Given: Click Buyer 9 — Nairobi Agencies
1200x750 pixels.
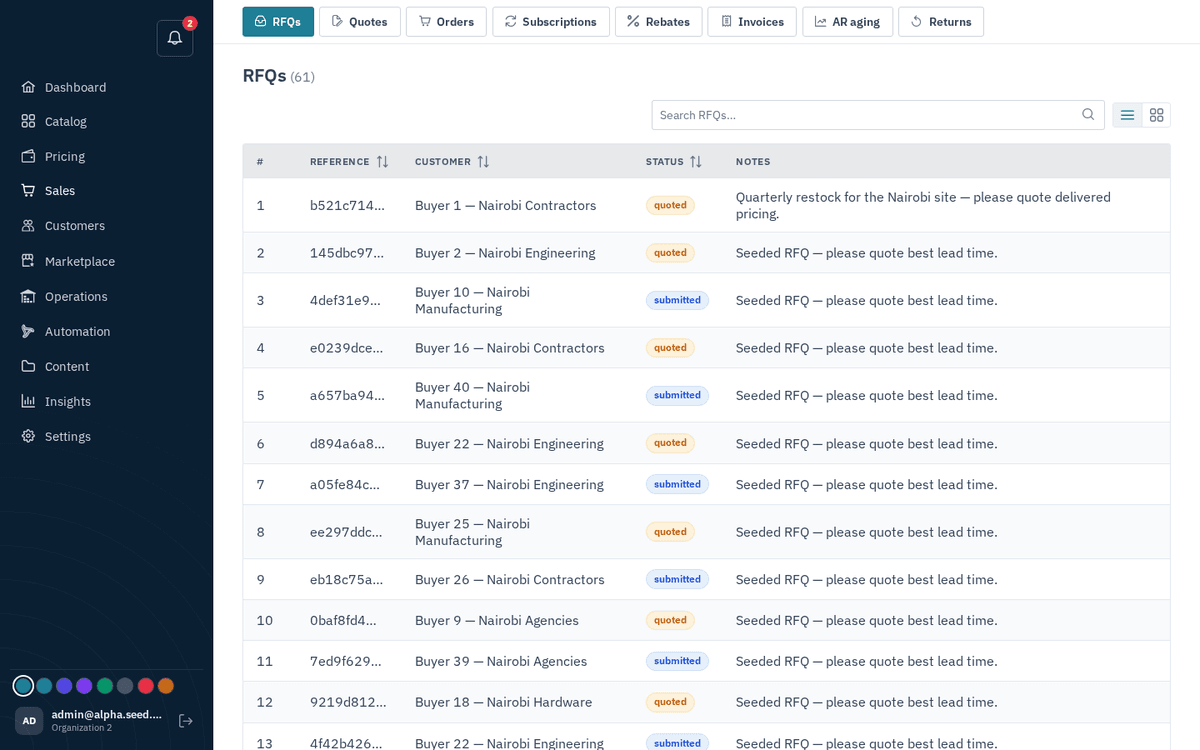Looking at the screenshot, I should point(497,621).
